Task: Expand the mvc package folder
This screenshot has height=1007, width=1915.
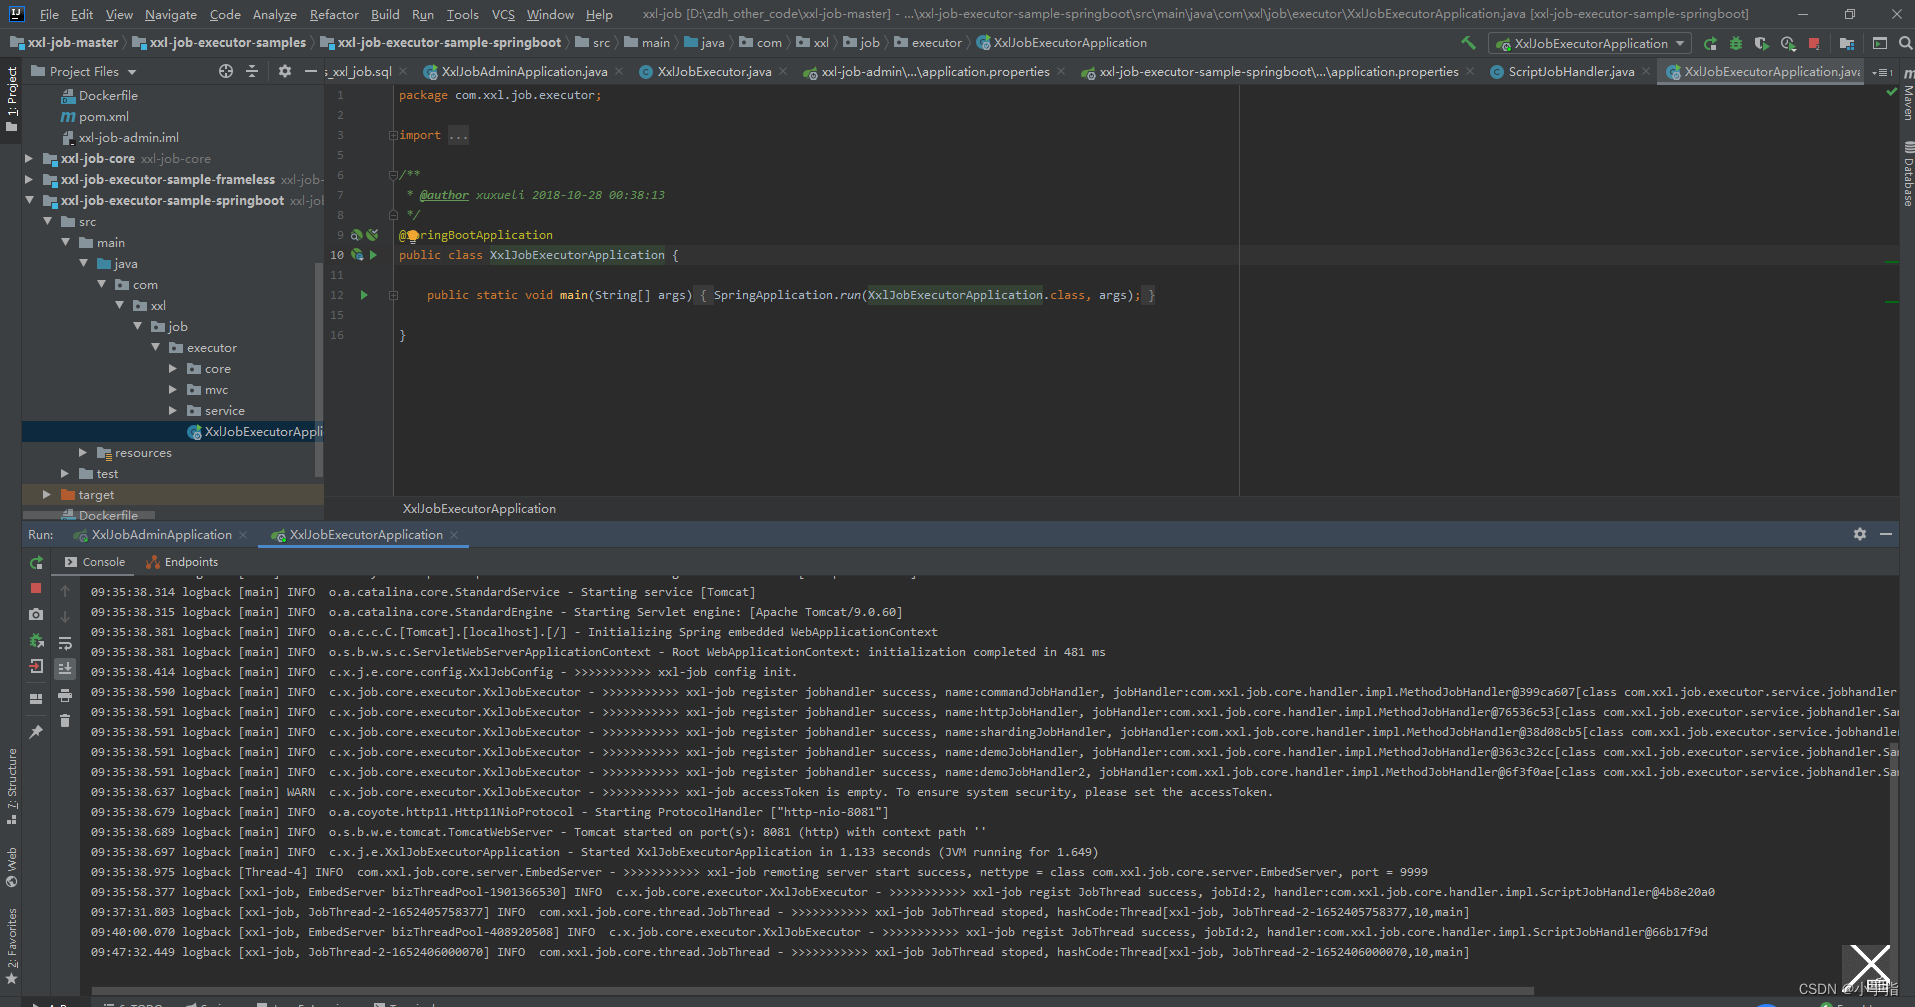Action: [x=173, y=389]
